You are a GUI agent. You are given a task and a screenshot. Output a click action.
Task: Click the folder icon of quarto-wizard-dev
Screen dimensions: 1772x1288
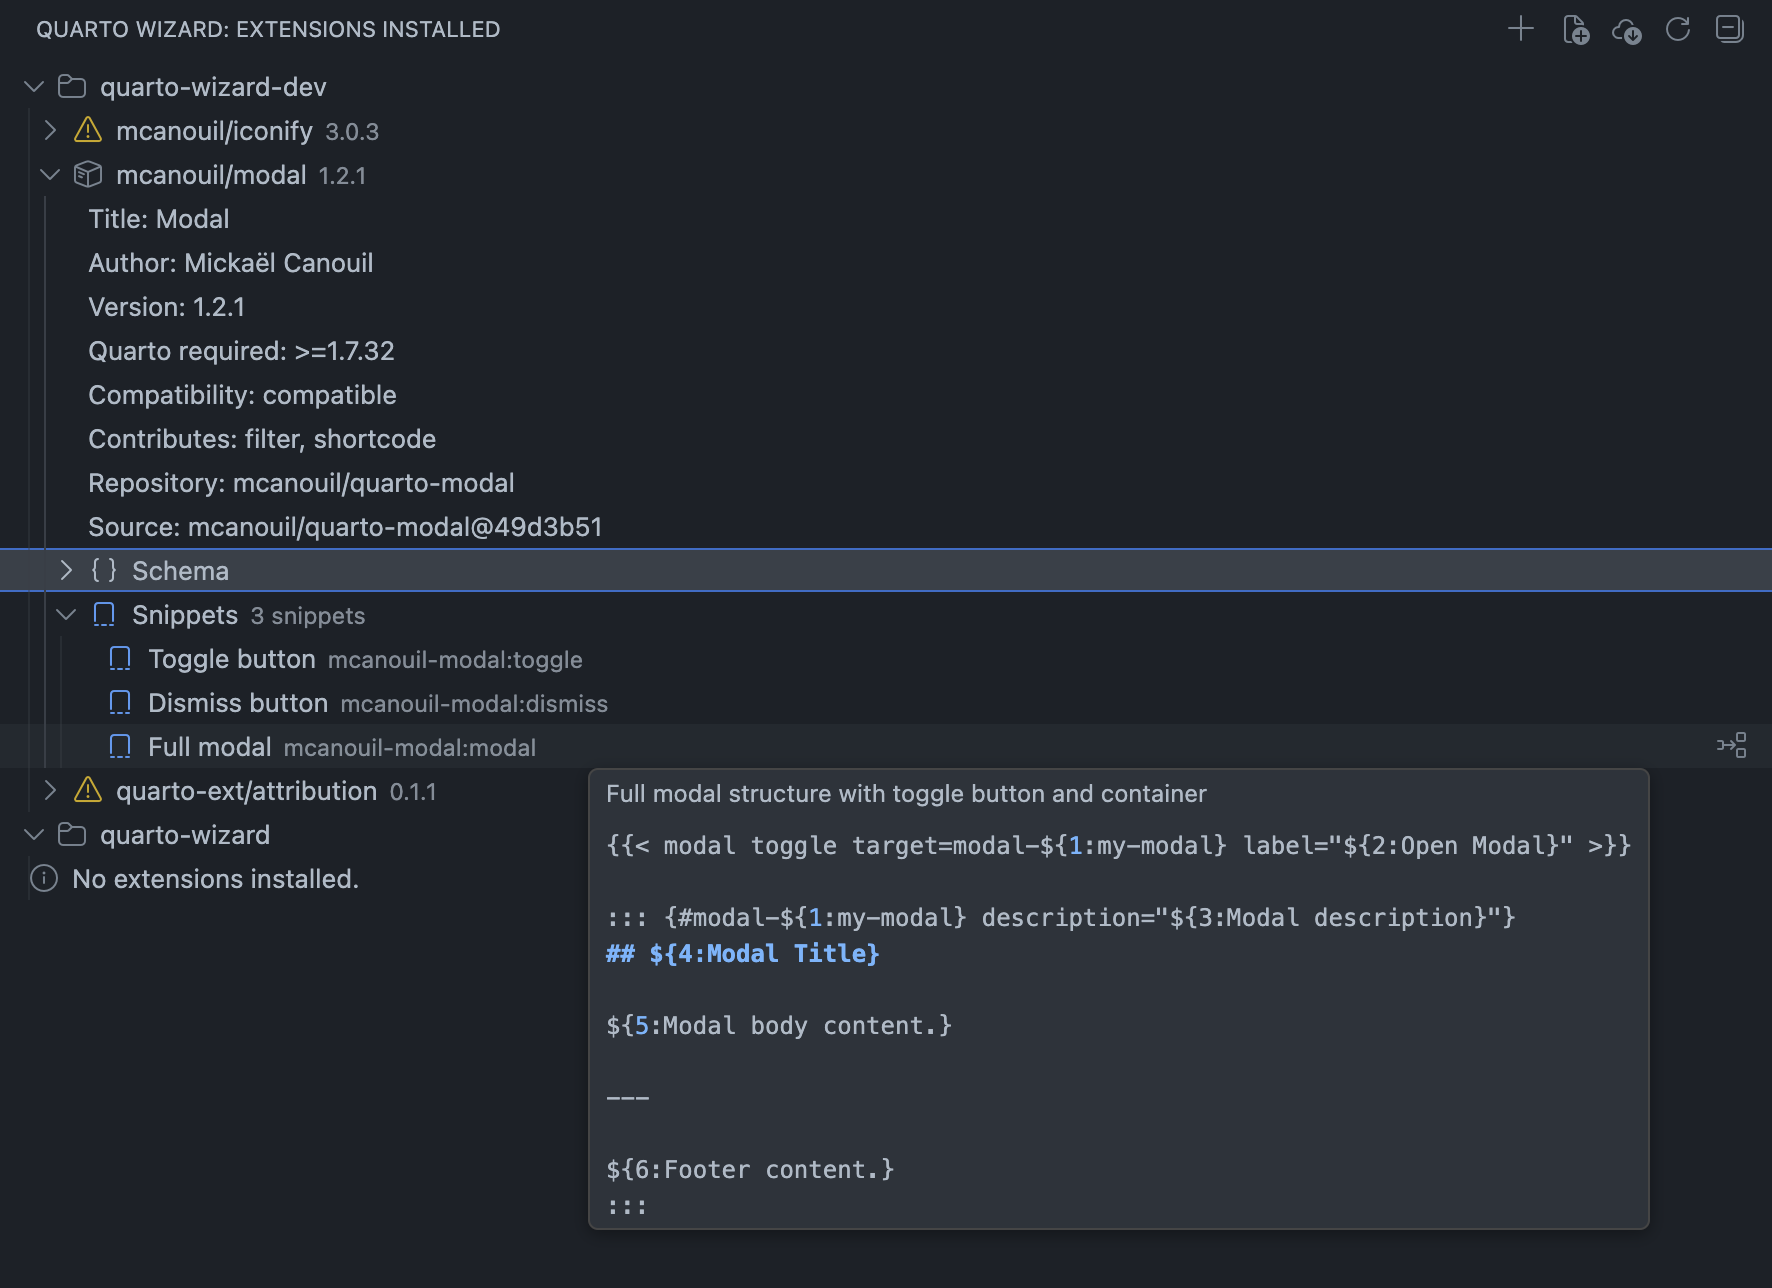pyautogui.click(x=70, y=86)
